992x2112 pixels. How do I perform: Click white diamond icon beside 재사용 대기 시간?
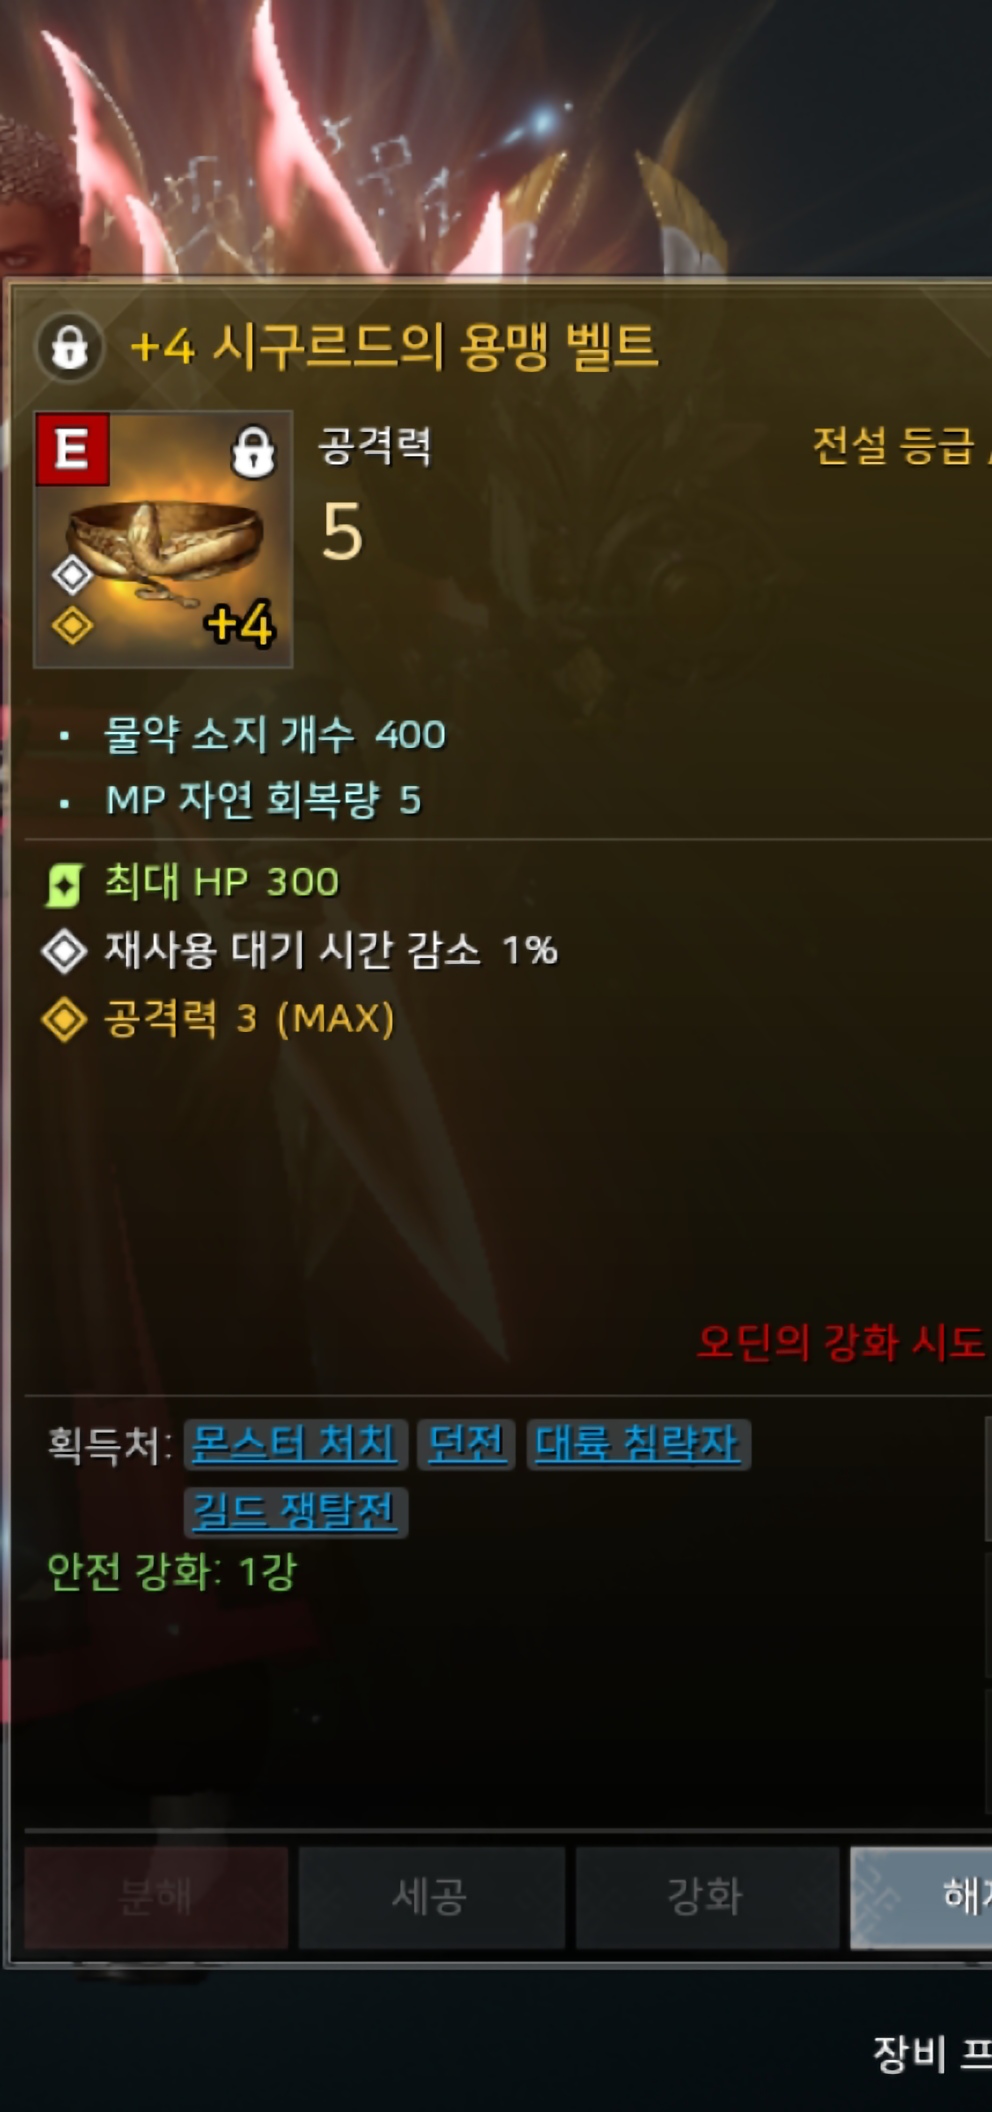pos(64,951)
